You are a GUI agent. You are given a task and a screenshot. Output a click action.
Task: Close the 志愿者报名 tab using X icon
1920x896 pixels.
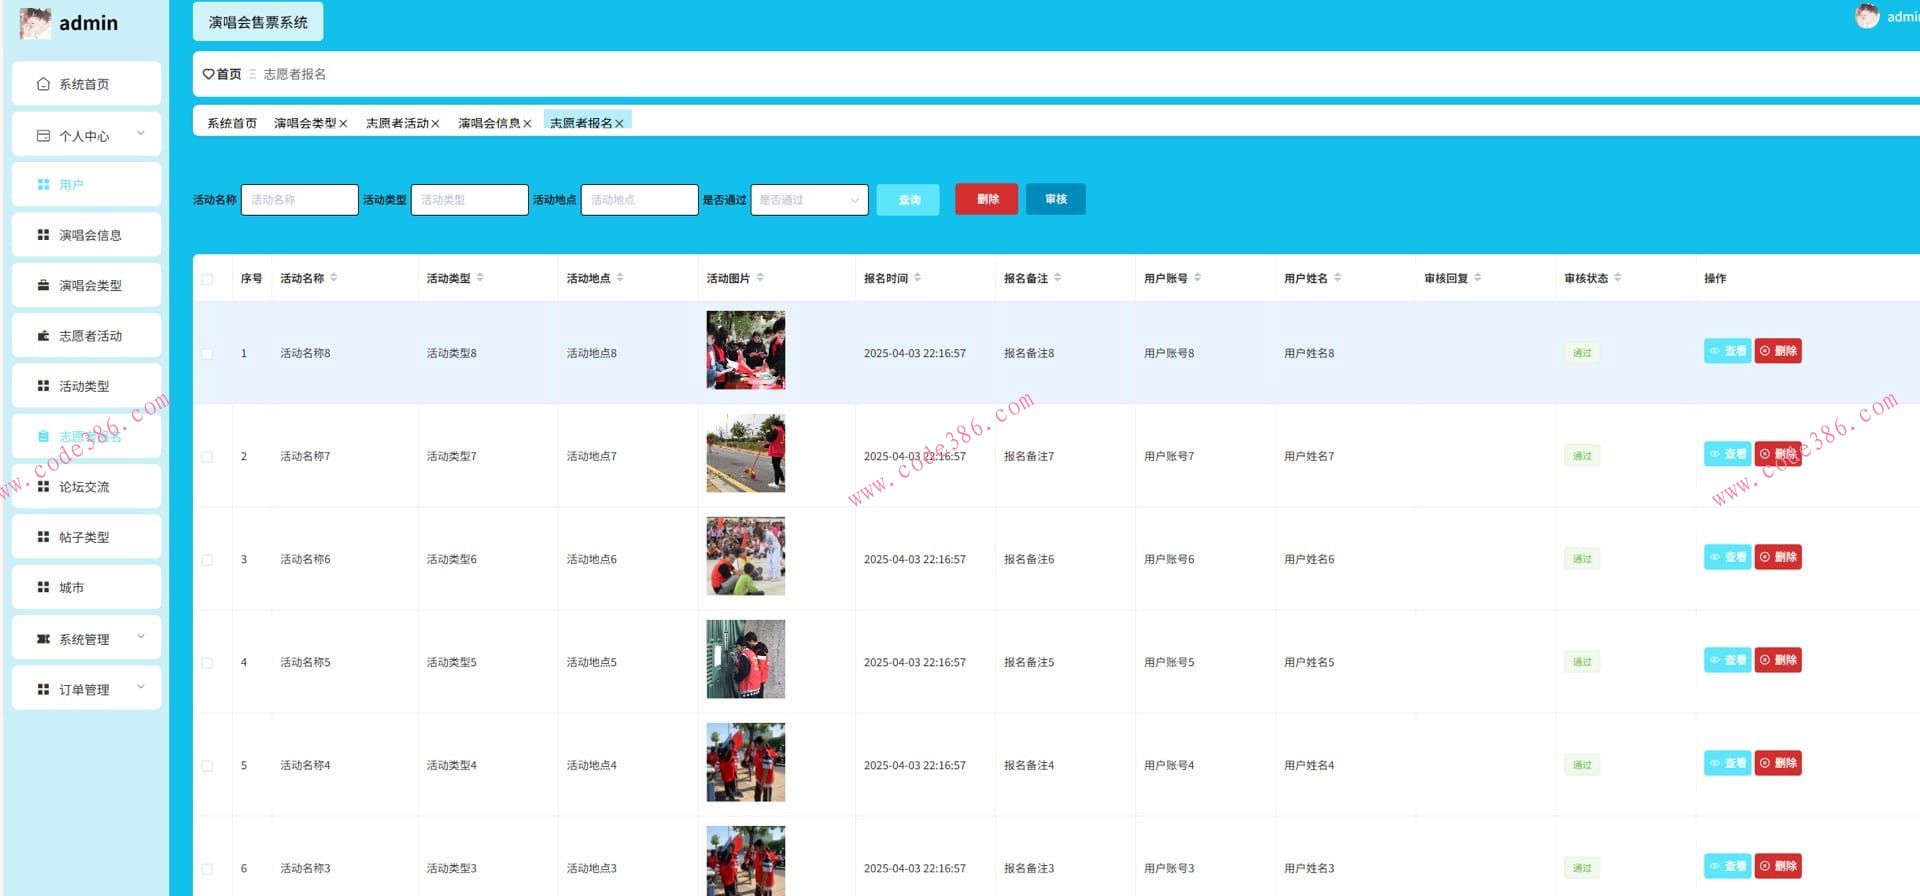(619, 124)
